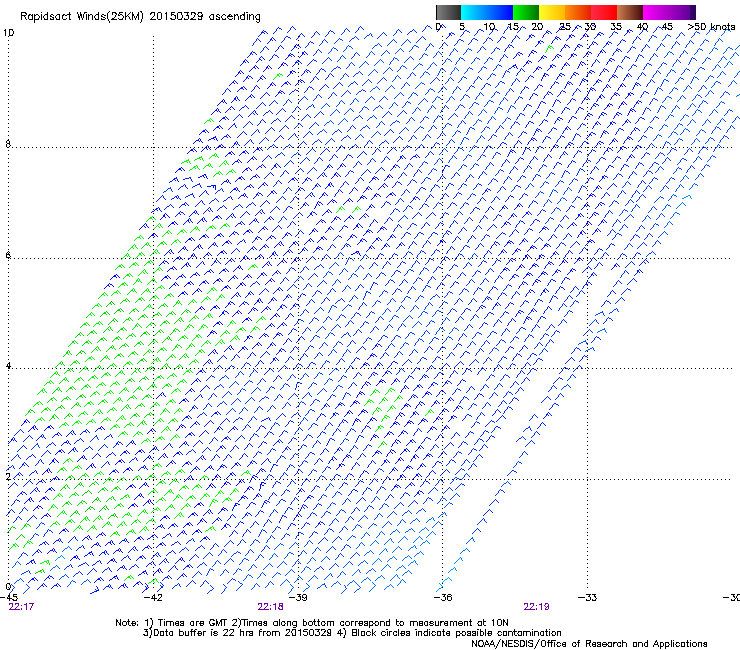
Task: Click latitude label '6' on left axis
Action: 8,255
